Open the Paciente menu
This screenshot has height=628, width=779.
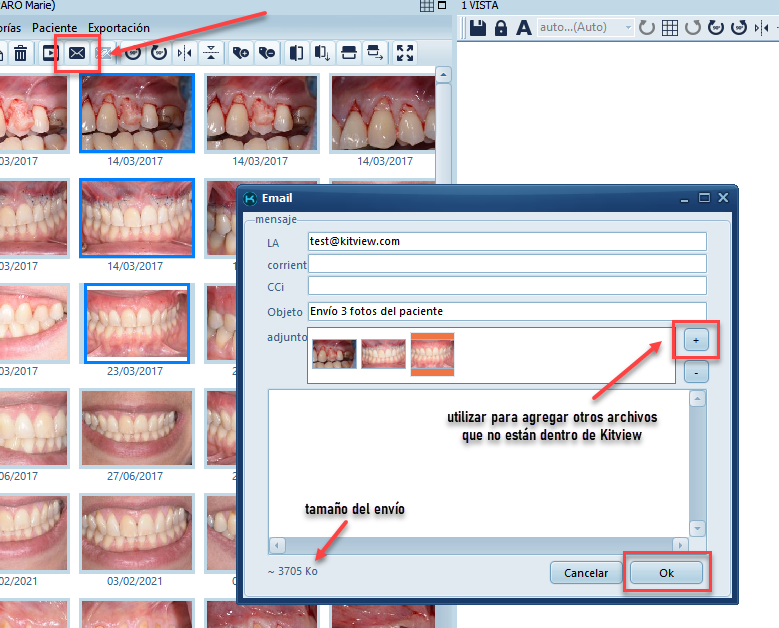54,28
